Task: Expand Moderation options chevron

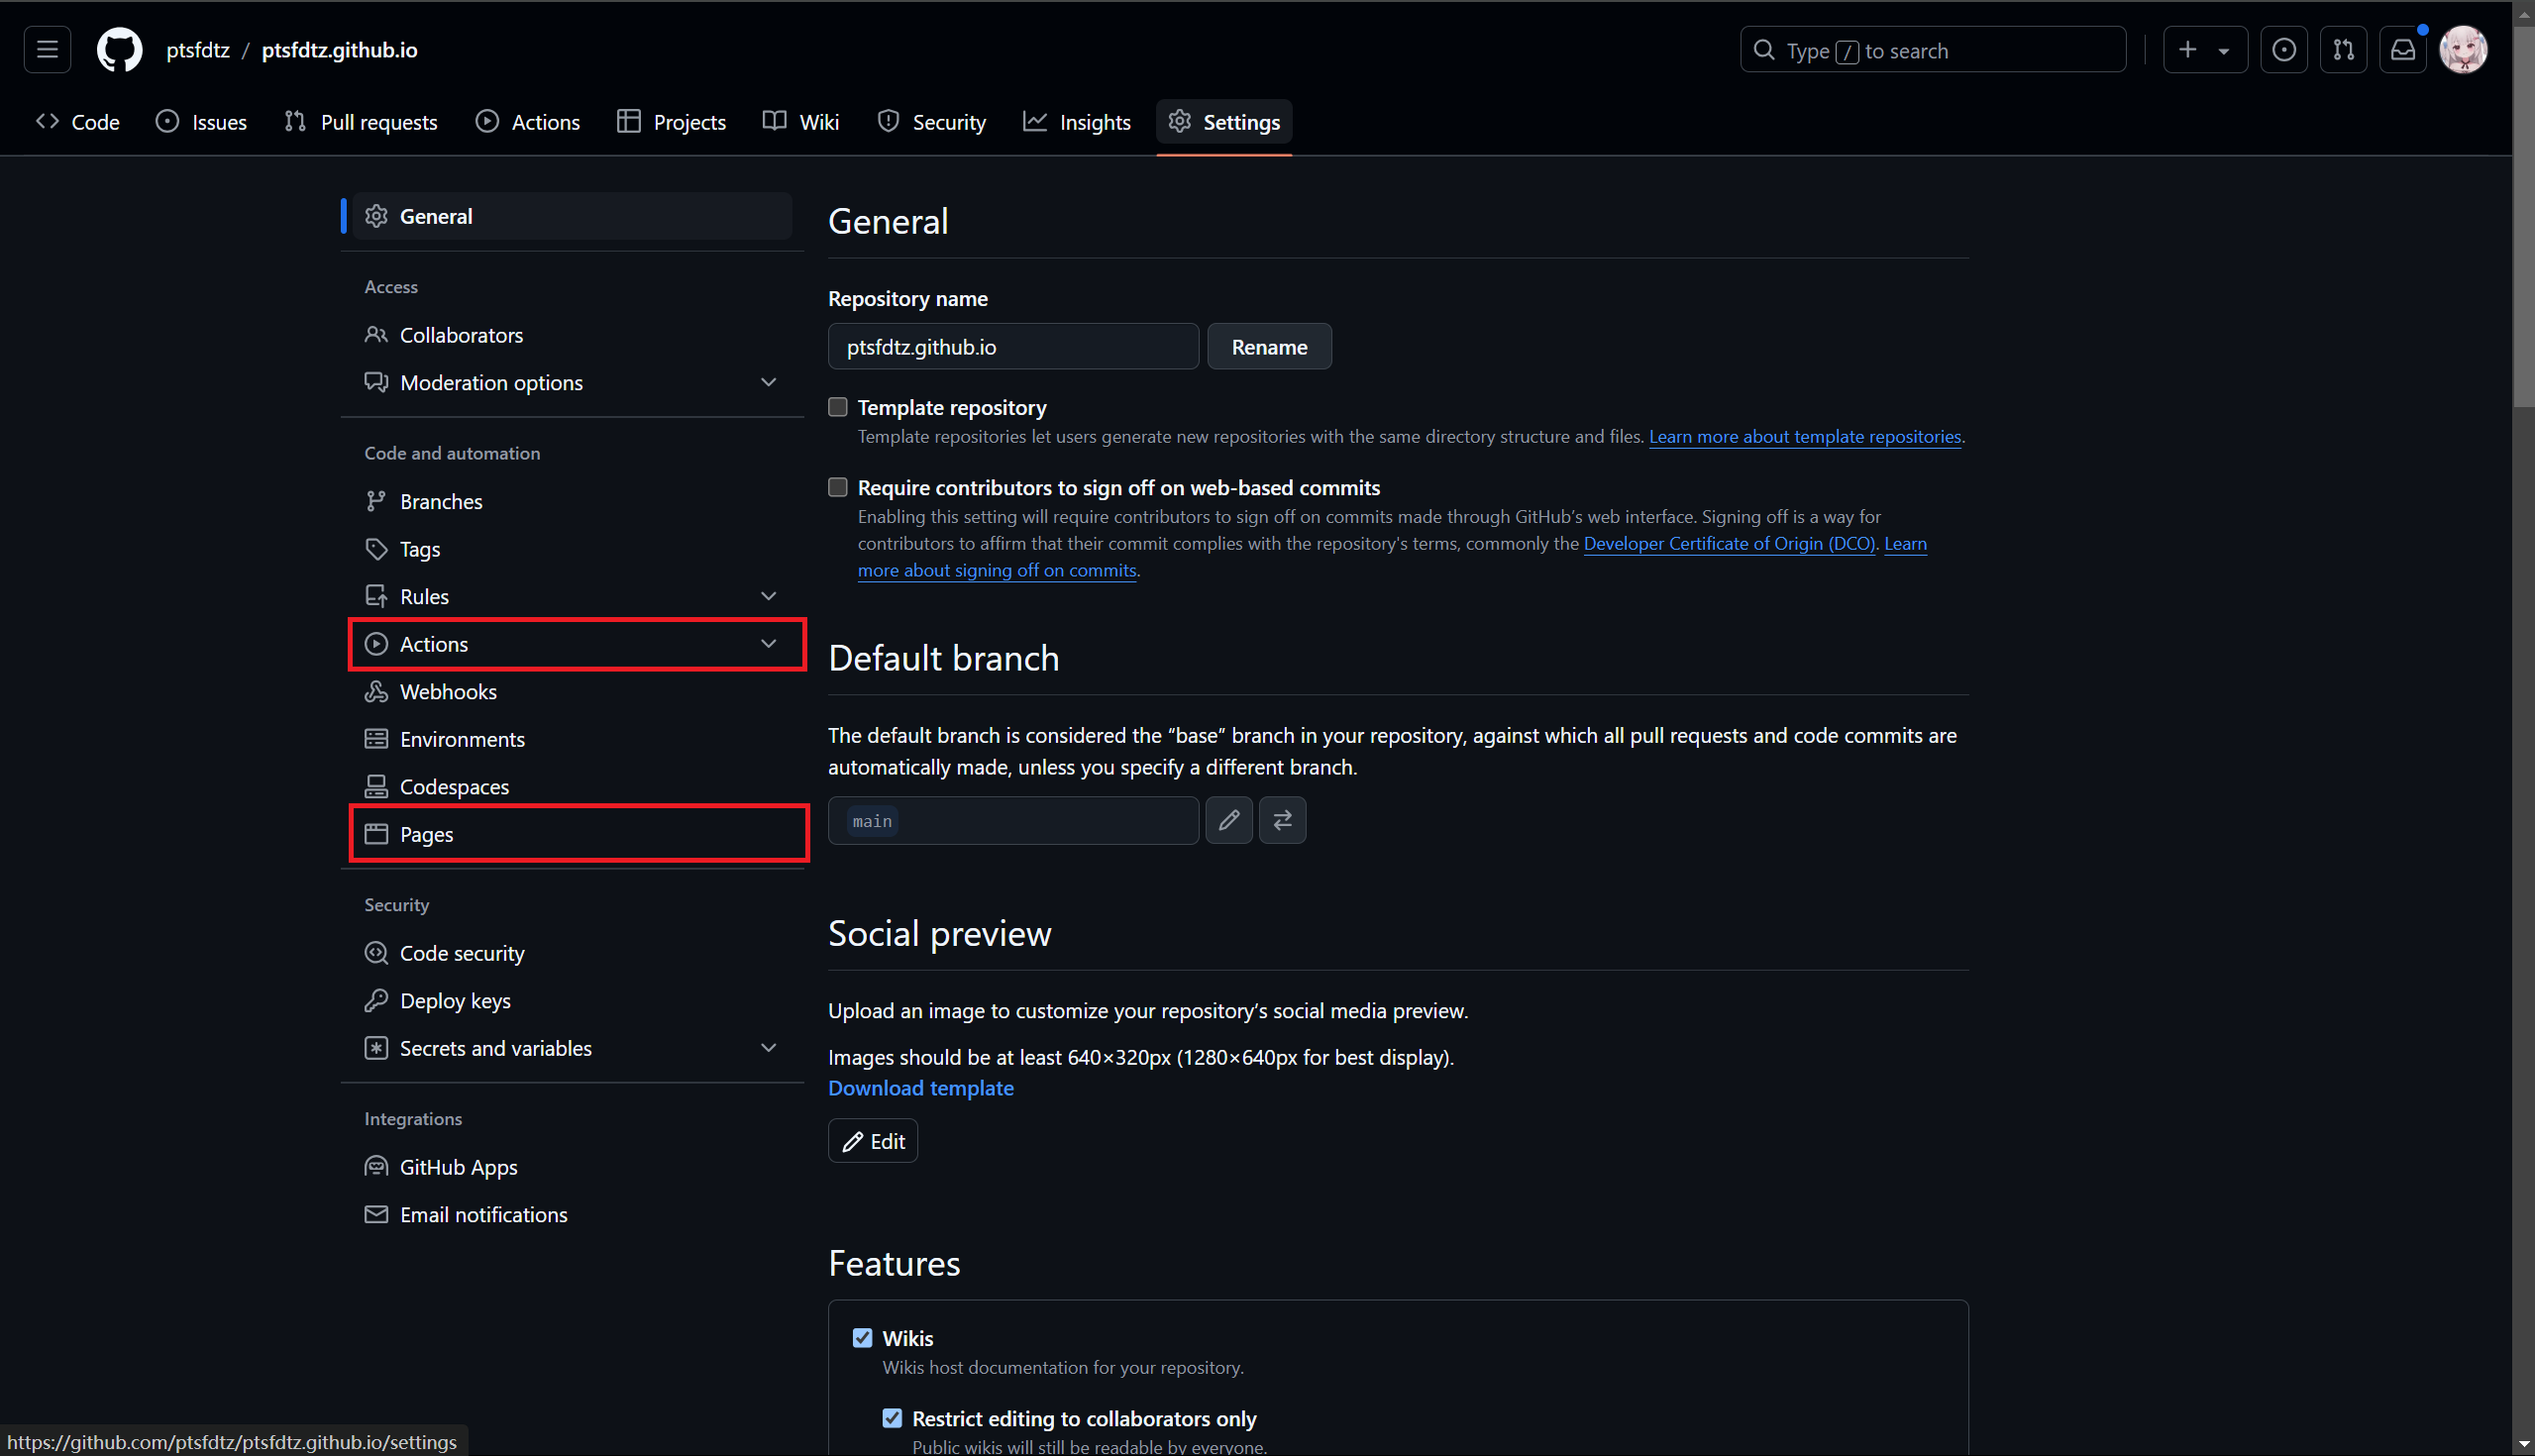Action: click(768, 383)
